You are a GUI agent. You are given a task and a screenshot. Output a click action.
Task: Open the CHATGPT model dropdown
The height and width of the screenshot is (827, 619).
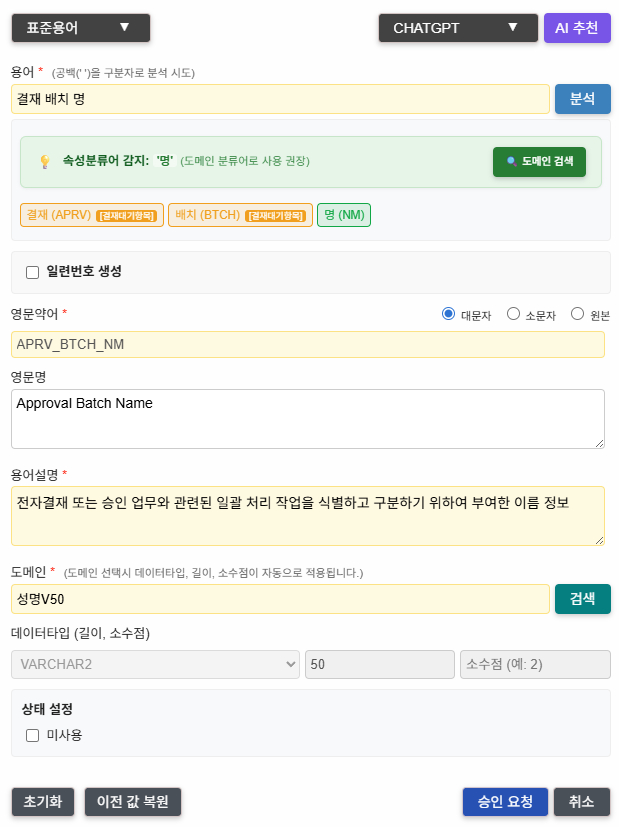point(458,28)
